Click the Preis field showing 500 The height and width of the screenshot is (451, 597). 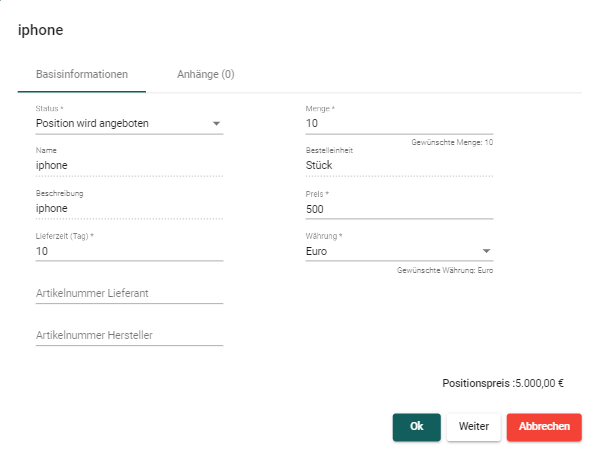click(399, 209)
